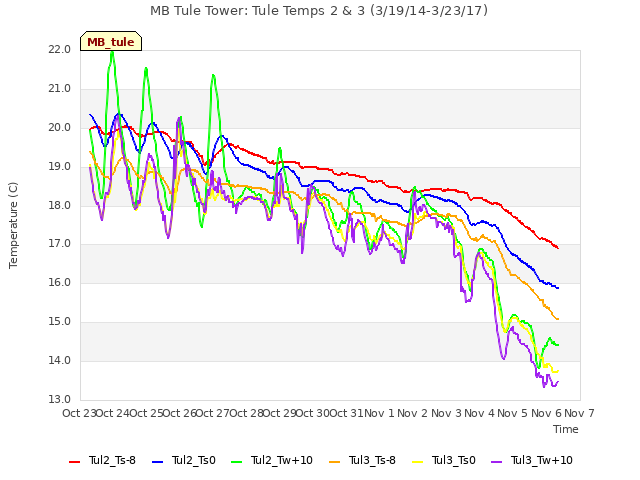Click the Nov 4 x-axis tick label
Image resolution: width=640 pixels, height=480 pixels.
pyautogui.click(x=480, y=413)
